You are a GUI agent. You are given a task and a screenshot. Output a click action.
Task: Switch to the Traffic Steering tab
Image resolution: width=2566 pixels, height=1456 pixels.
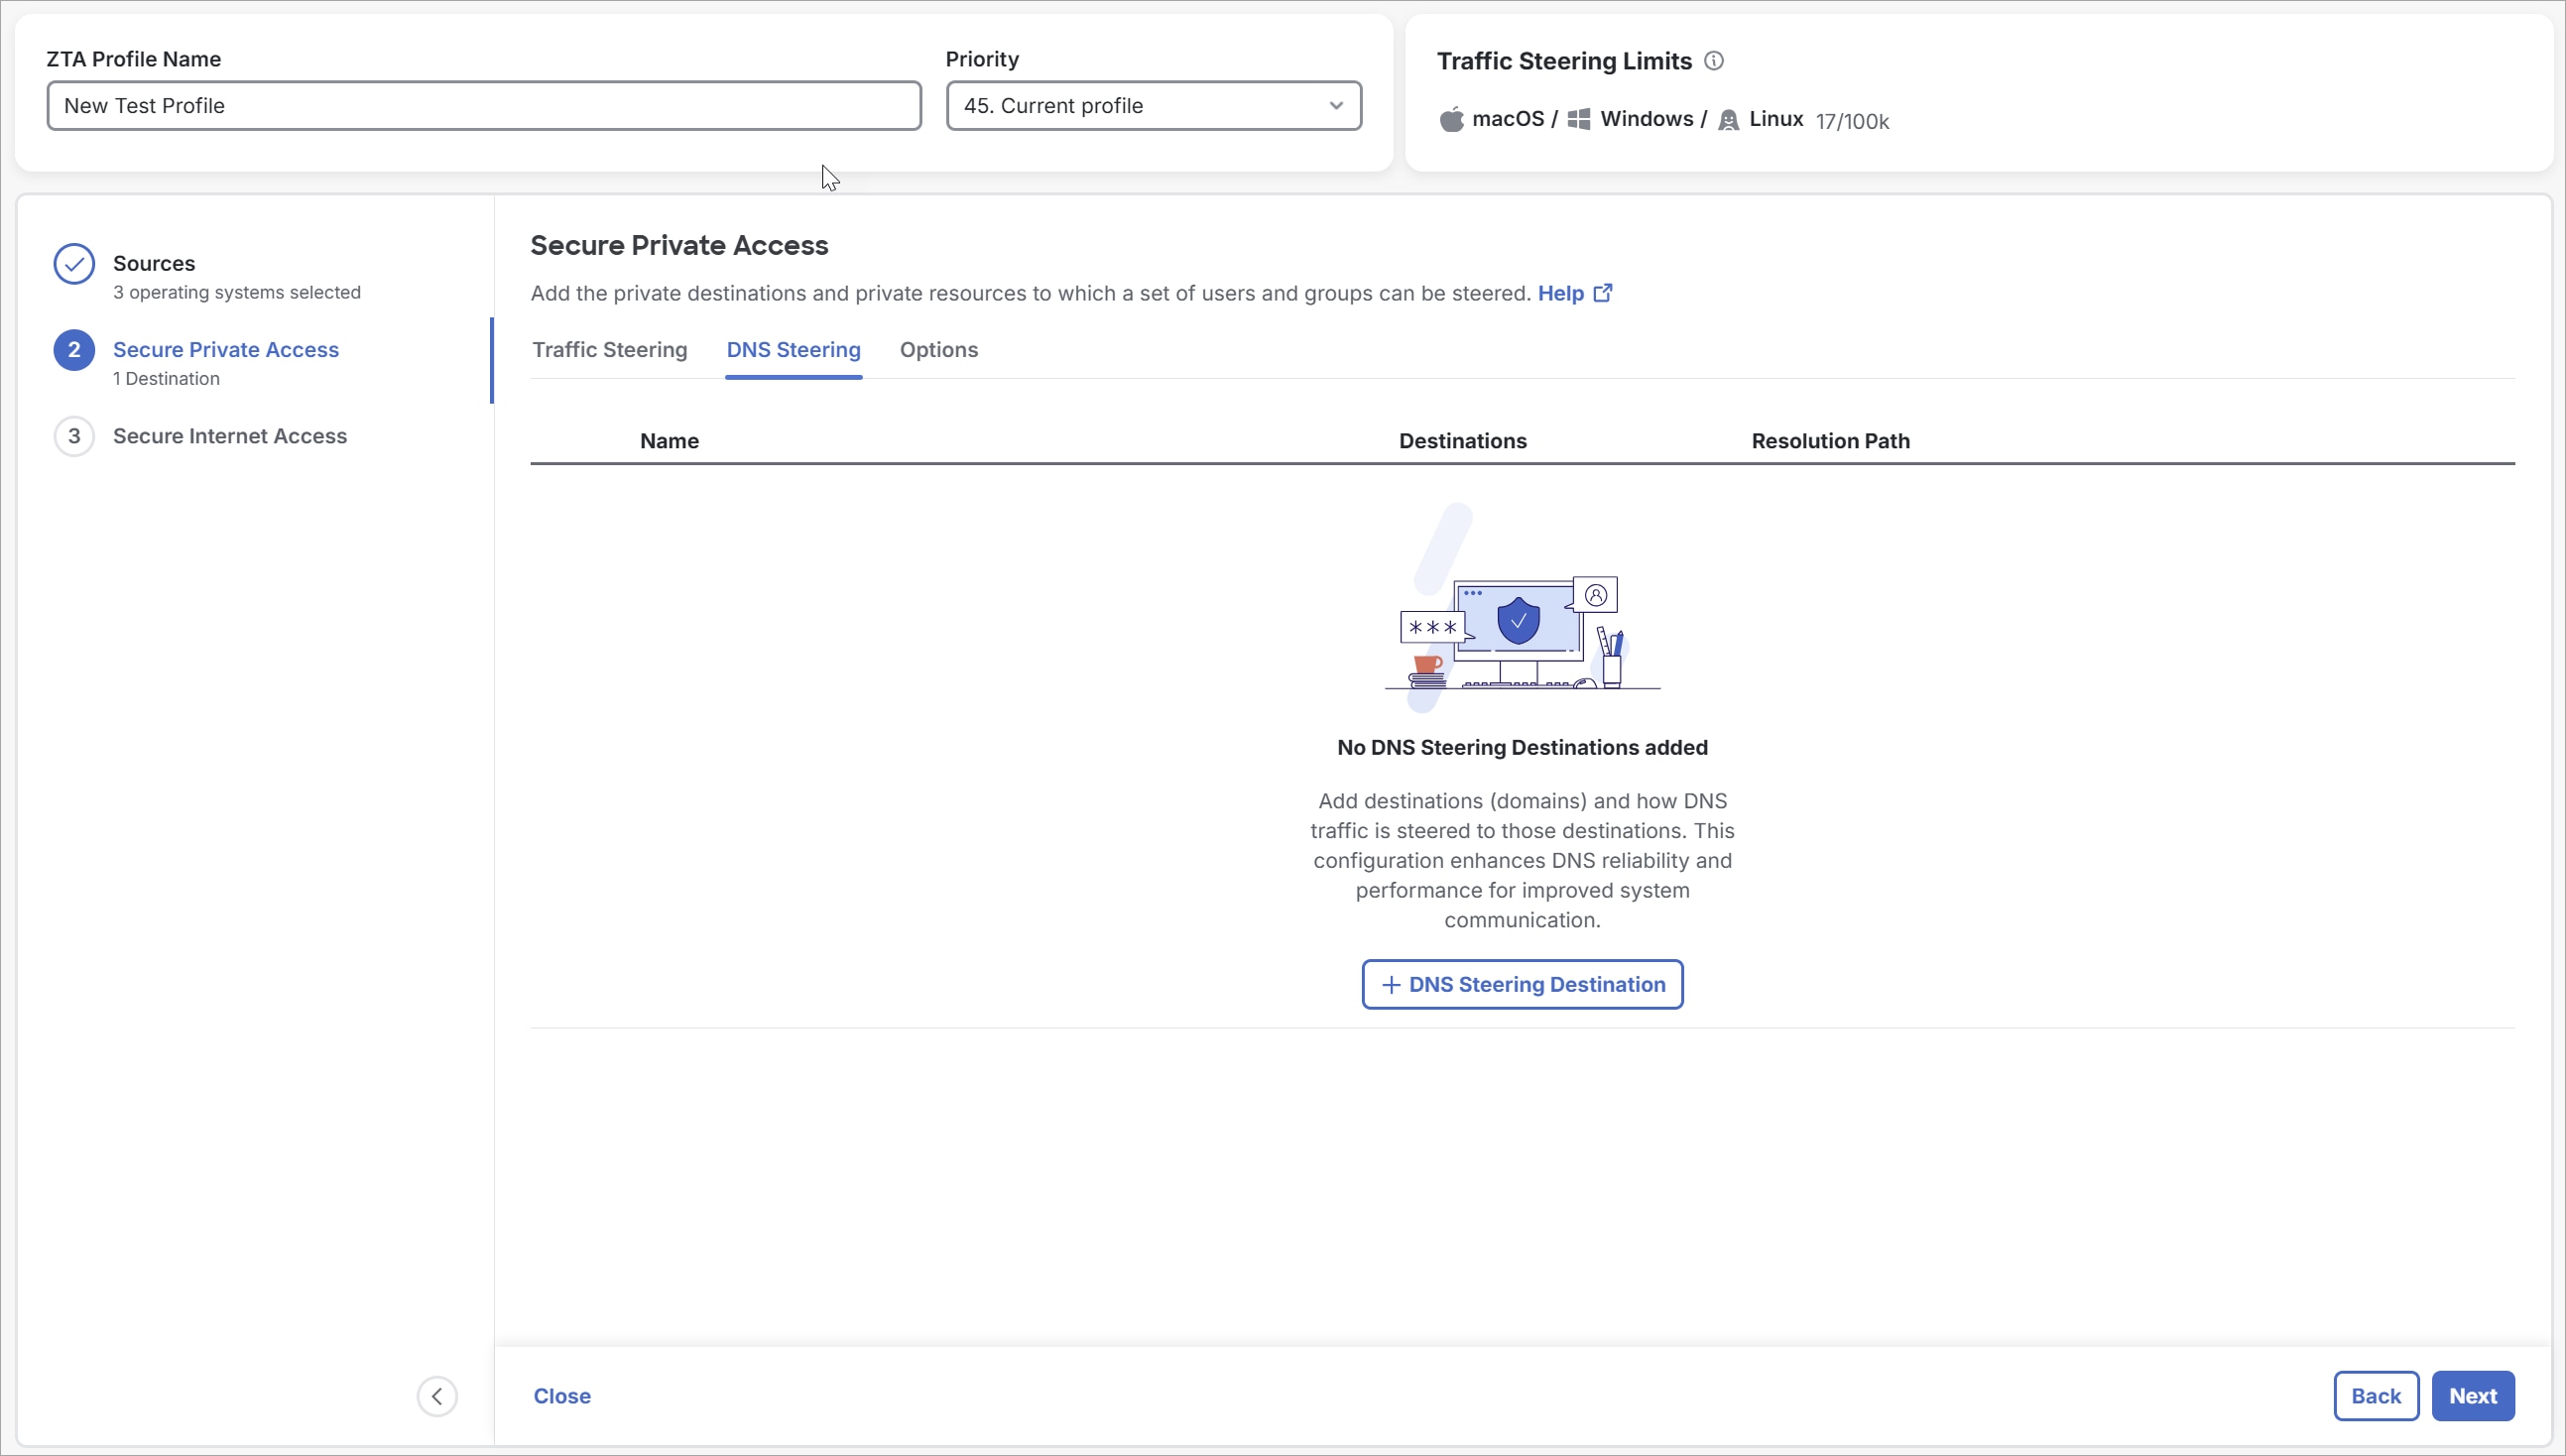pos(610,350)
